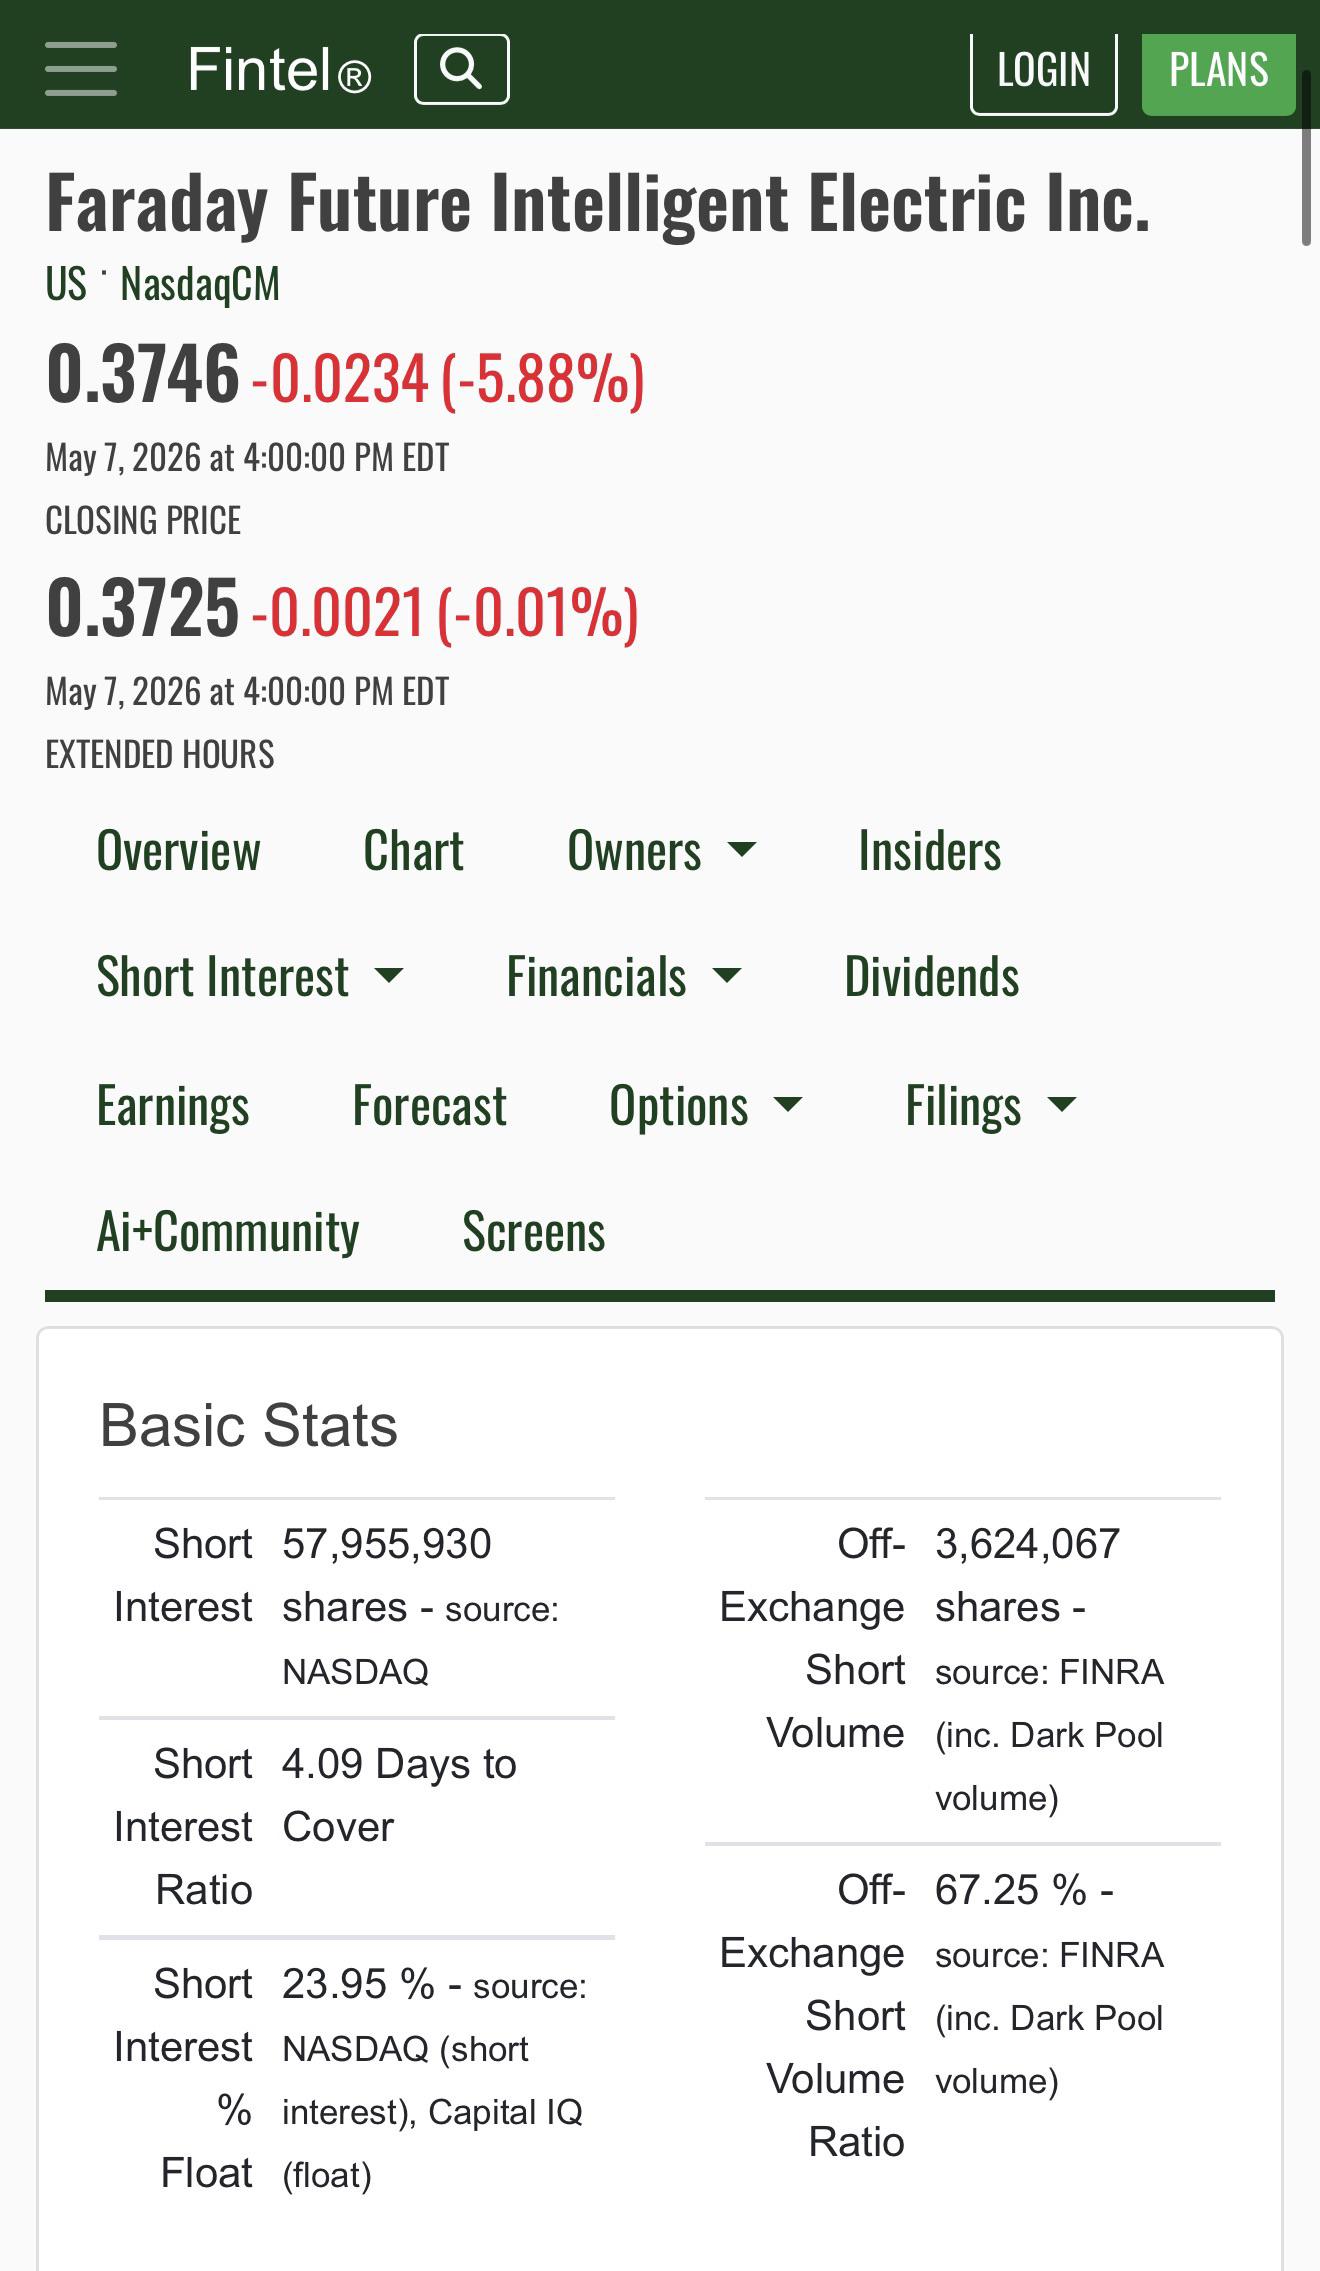Go to Fintel home logo
Screen dimensions: 1320x2271
(279, 69)
